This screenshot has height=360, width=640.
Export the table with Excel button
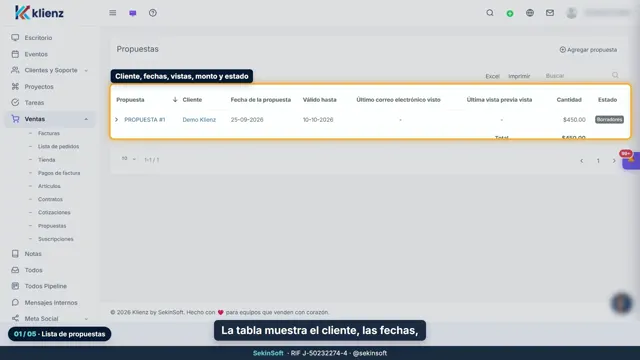tap(492, 76)
